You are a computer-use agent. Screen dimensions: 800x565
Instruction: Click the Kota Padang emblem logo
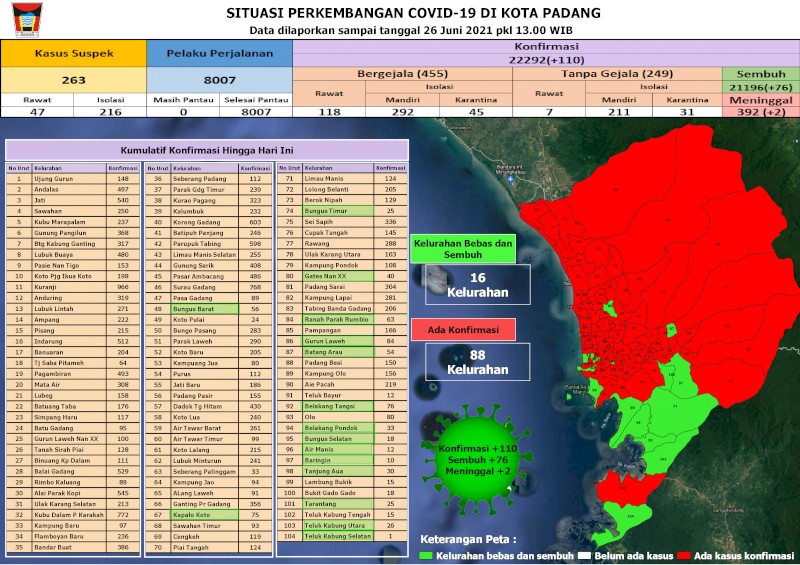[28, 19]
